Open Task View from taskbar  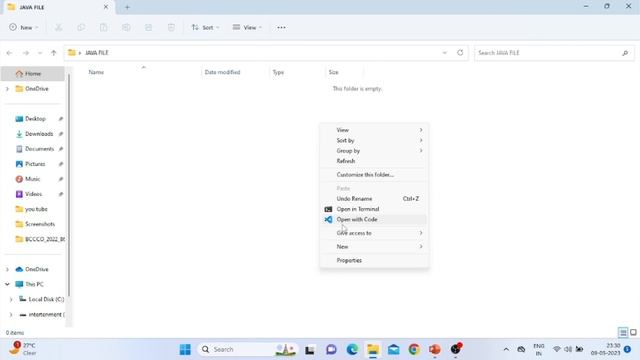(310, 349)
